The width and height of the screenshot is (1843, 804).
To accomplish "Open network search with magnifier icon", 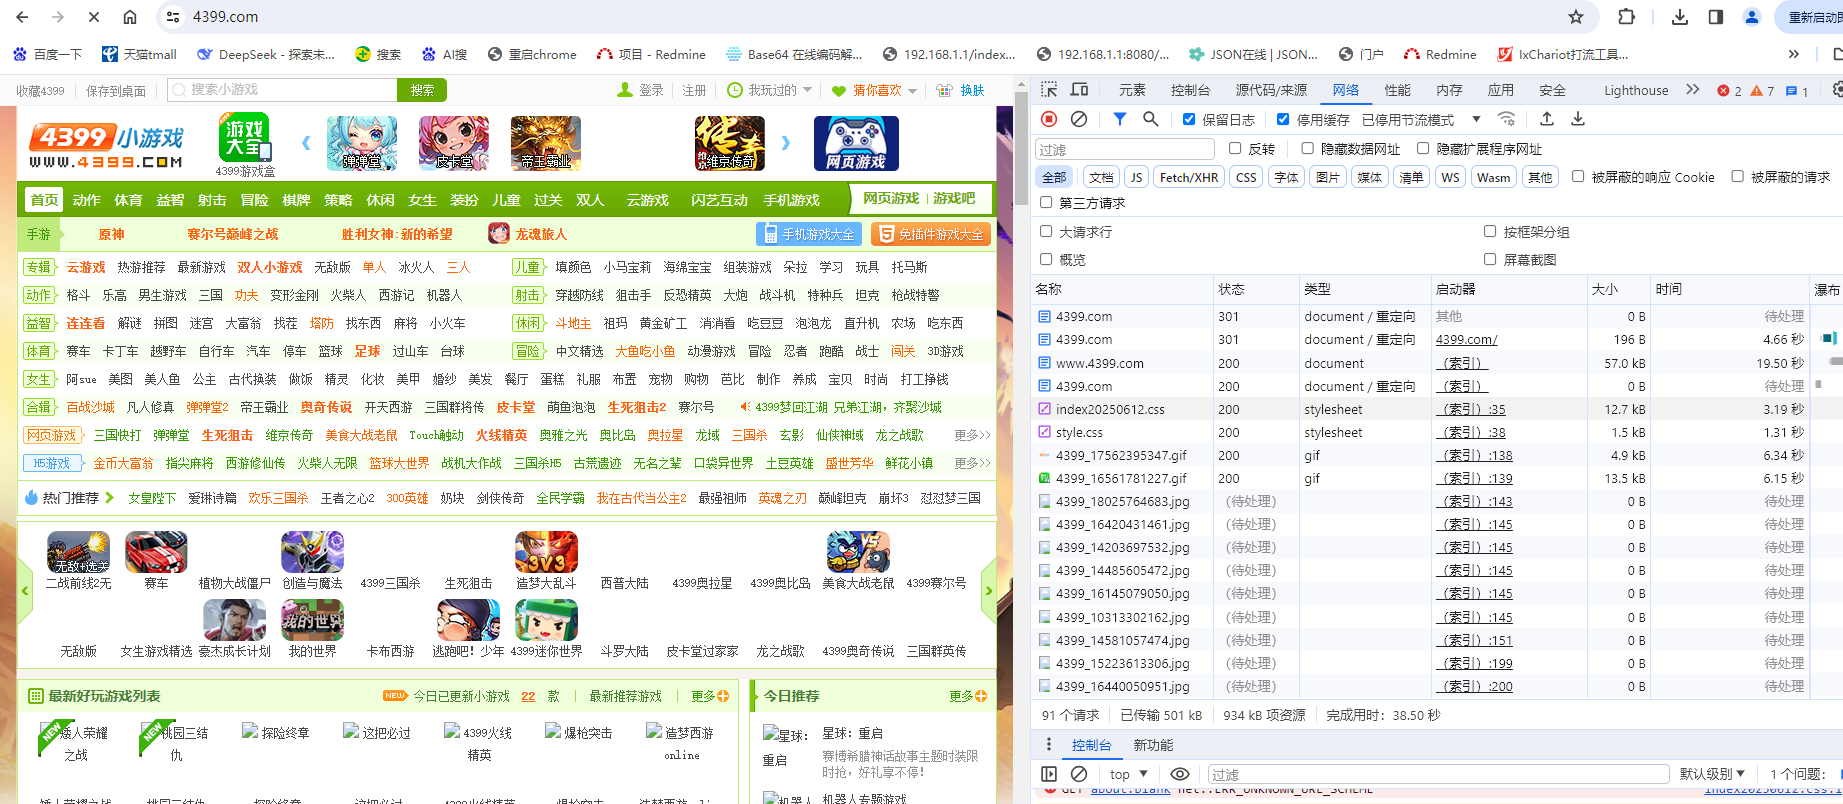I will (1151, 119).
